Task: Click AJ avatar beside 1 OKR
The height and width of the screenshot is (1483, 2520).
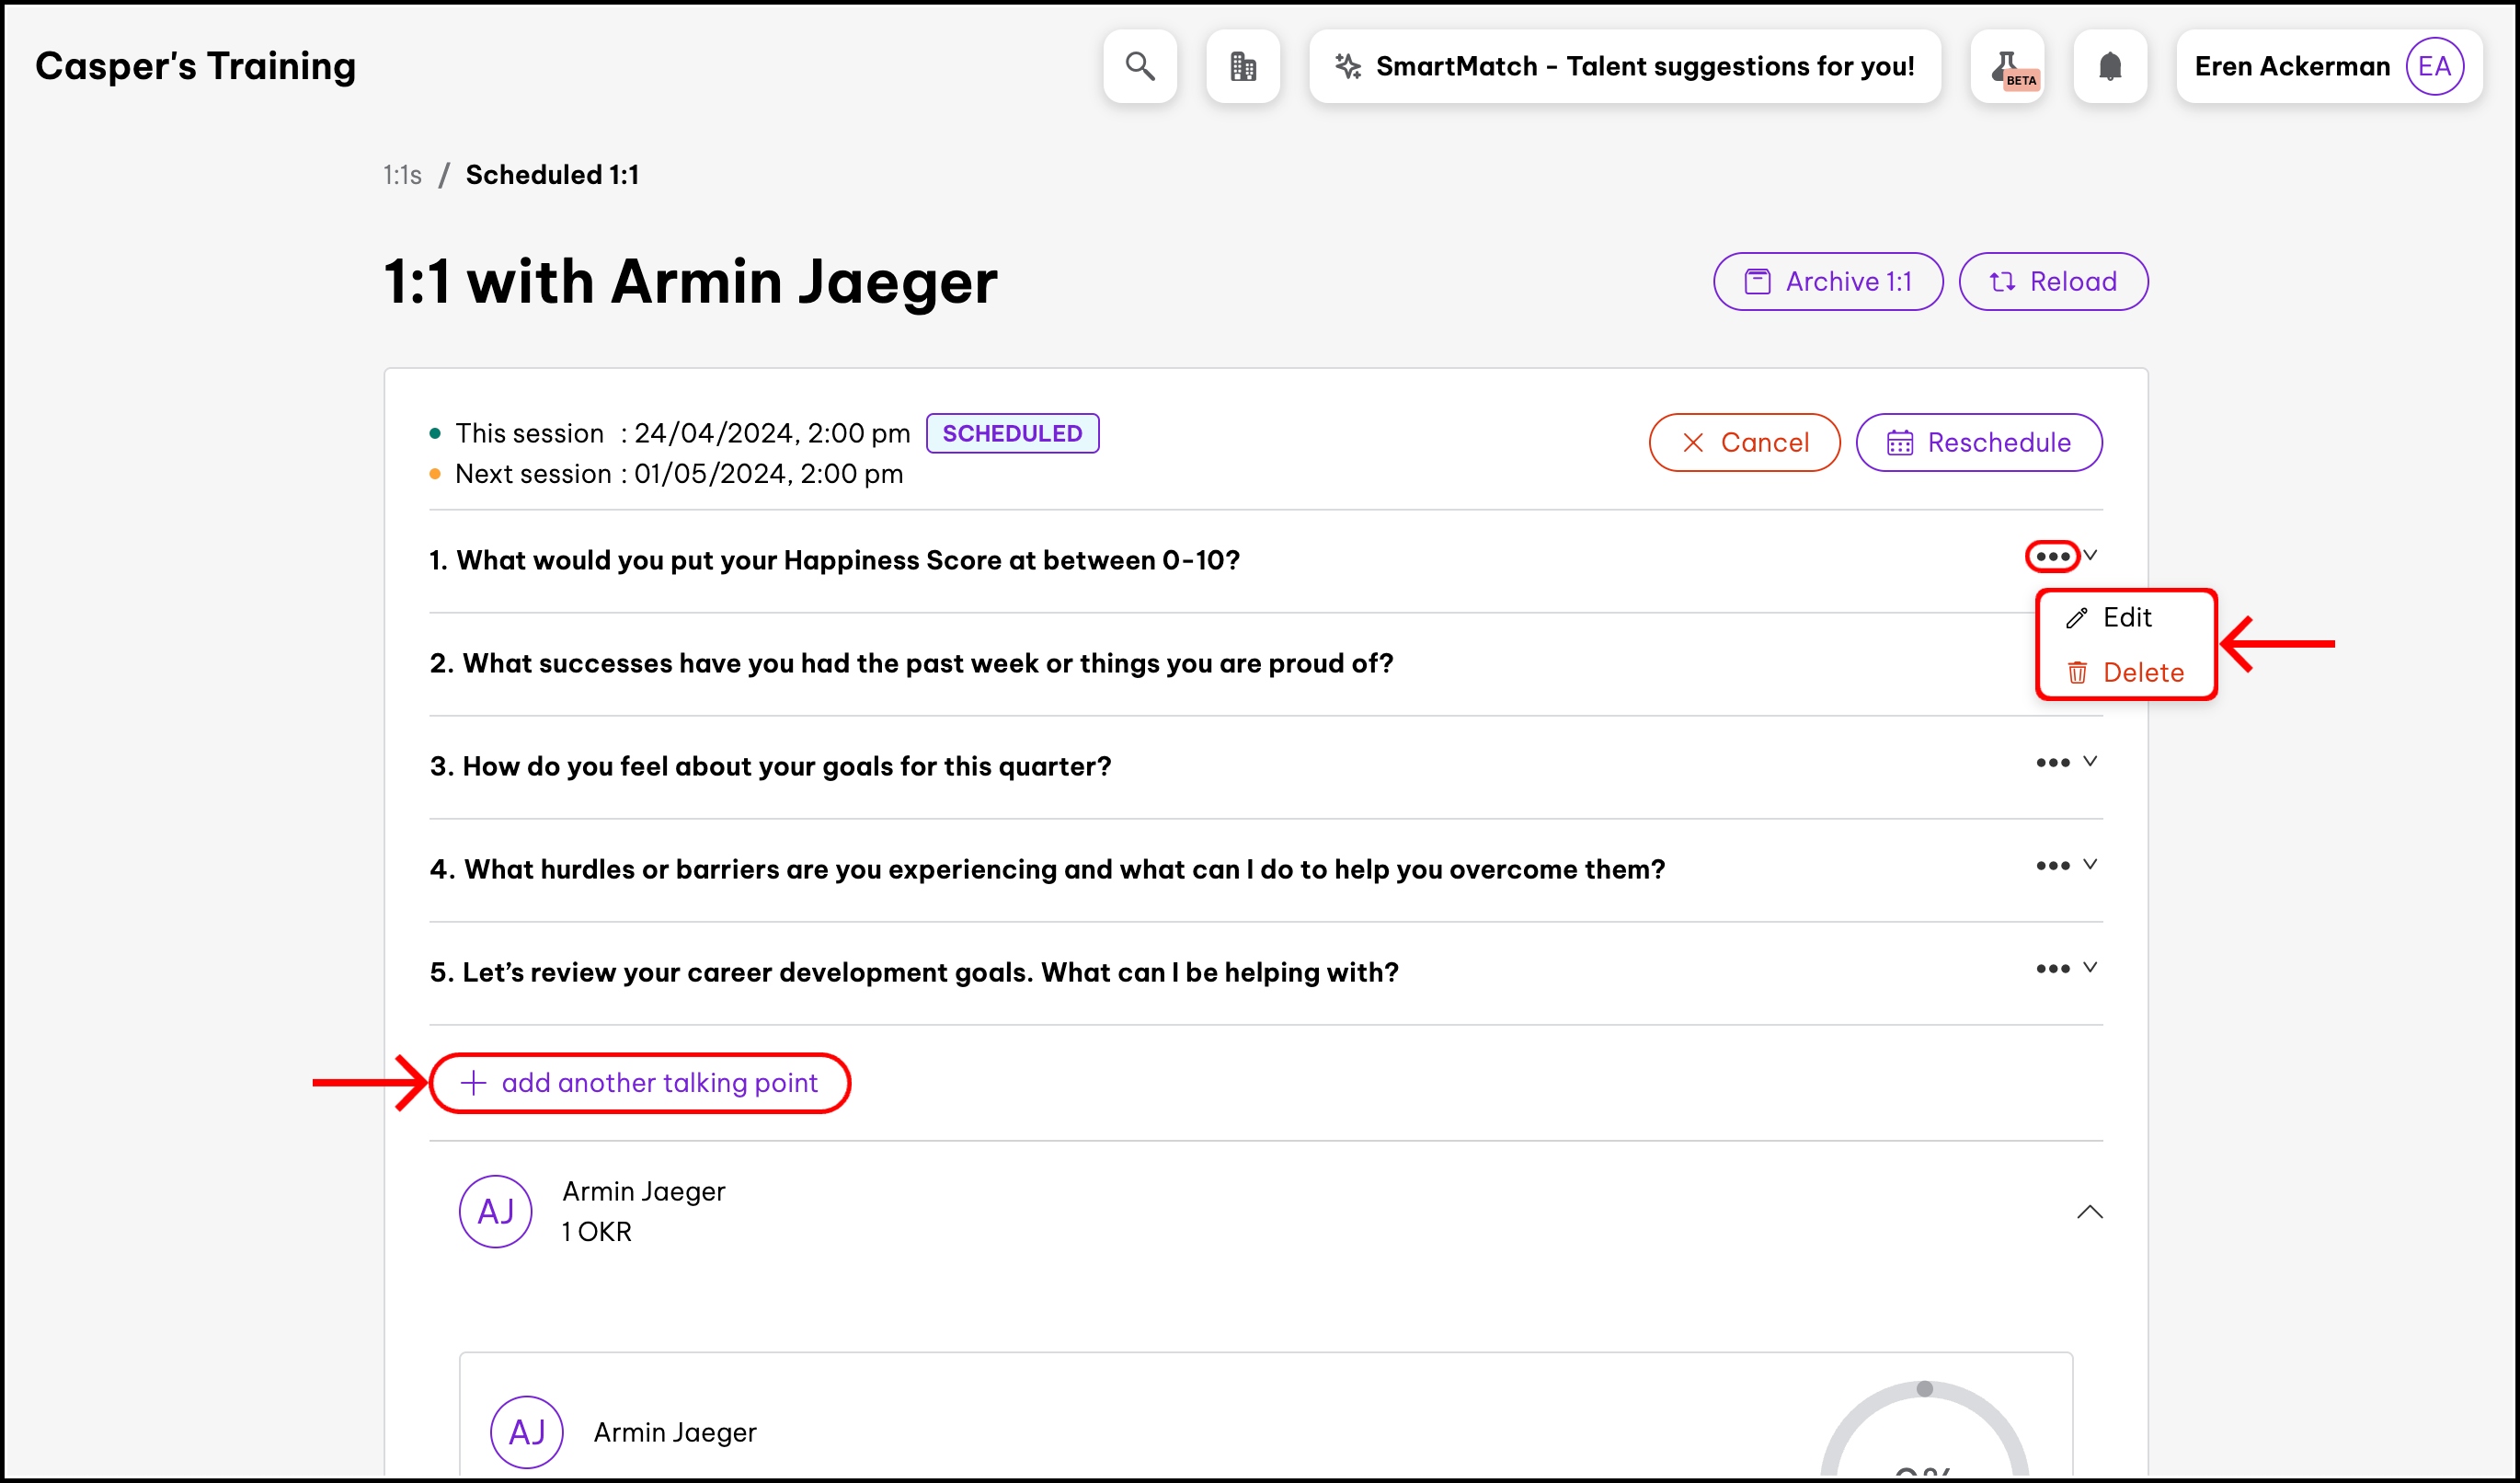Action: [495, 1211]
